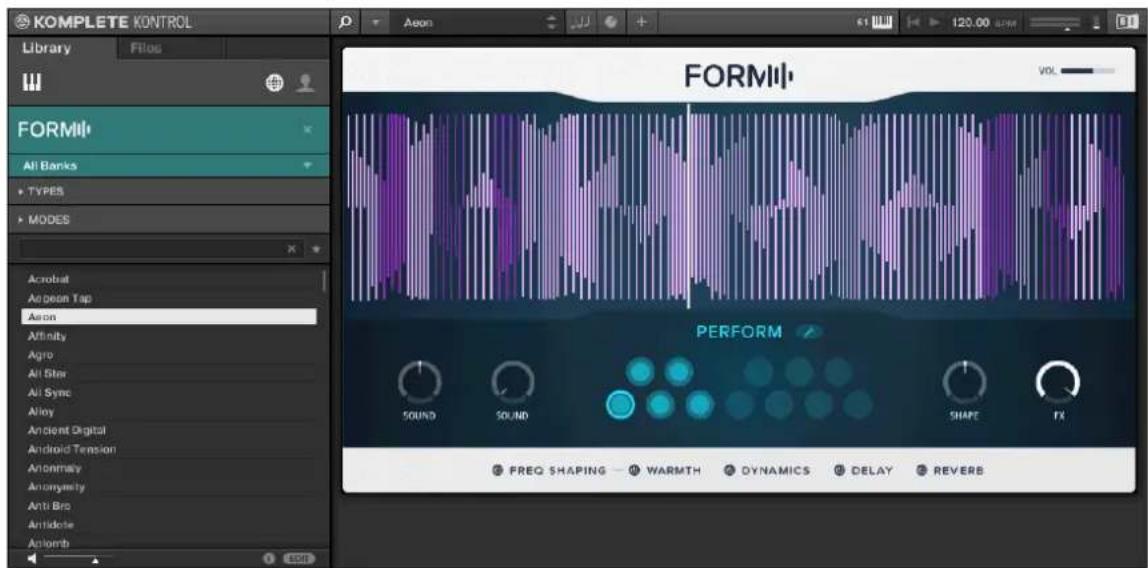Image resolution: width=1148 pixels, height=568 pixels.
Task: Click the PERFORM section label
Action: [739, 332]
